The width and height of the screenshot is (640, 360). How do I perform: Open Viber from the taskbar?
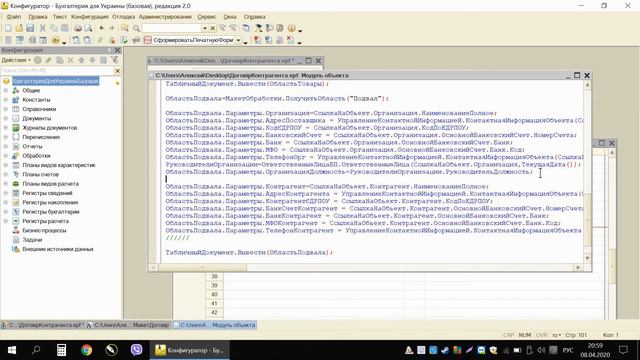(136, 350)
